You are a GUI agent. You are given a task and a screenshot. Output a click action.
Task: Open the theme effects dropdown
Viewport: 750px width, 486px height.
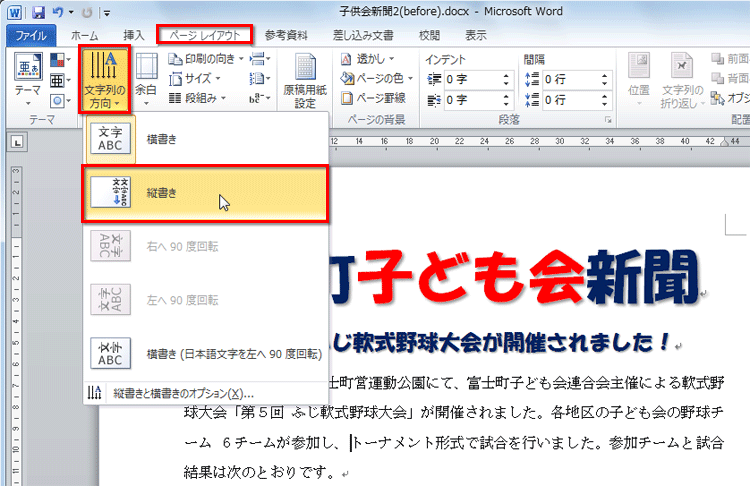(61, 101)
